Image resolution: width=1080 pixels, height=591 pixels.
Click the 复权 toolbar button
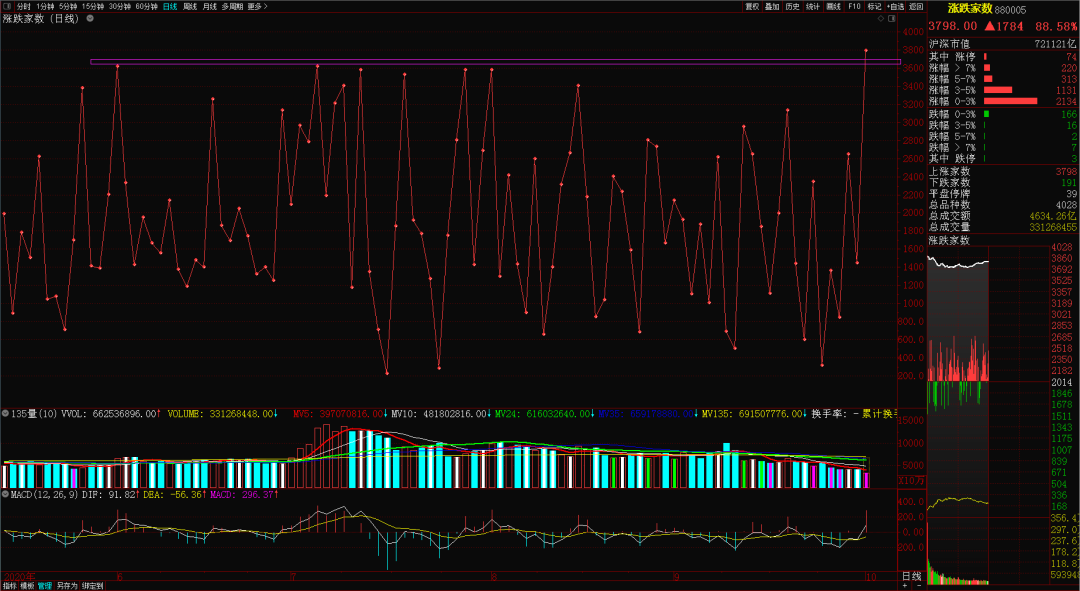(x=751, y=6)
